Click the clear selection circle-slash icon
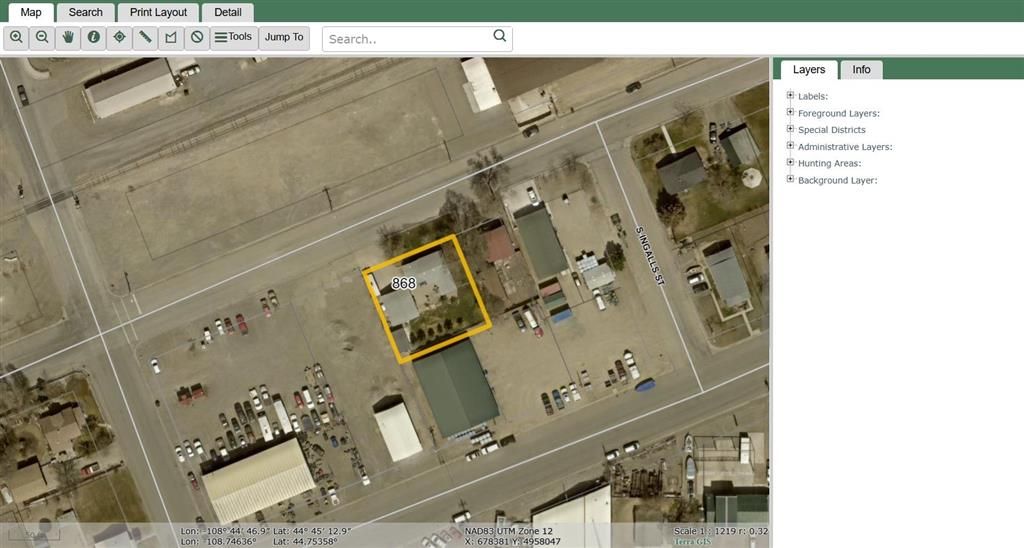 [197, 37]
